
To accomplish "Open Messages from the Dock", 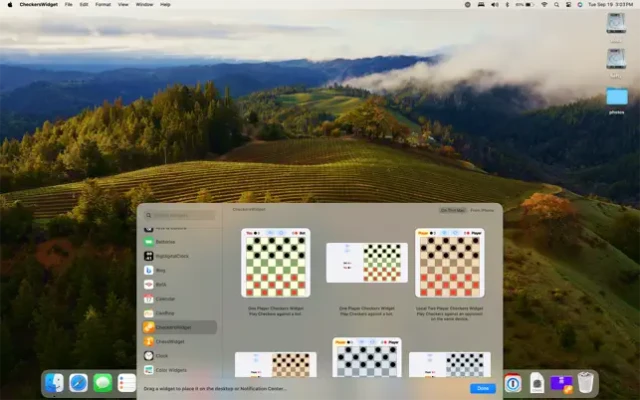I will 102,383.
